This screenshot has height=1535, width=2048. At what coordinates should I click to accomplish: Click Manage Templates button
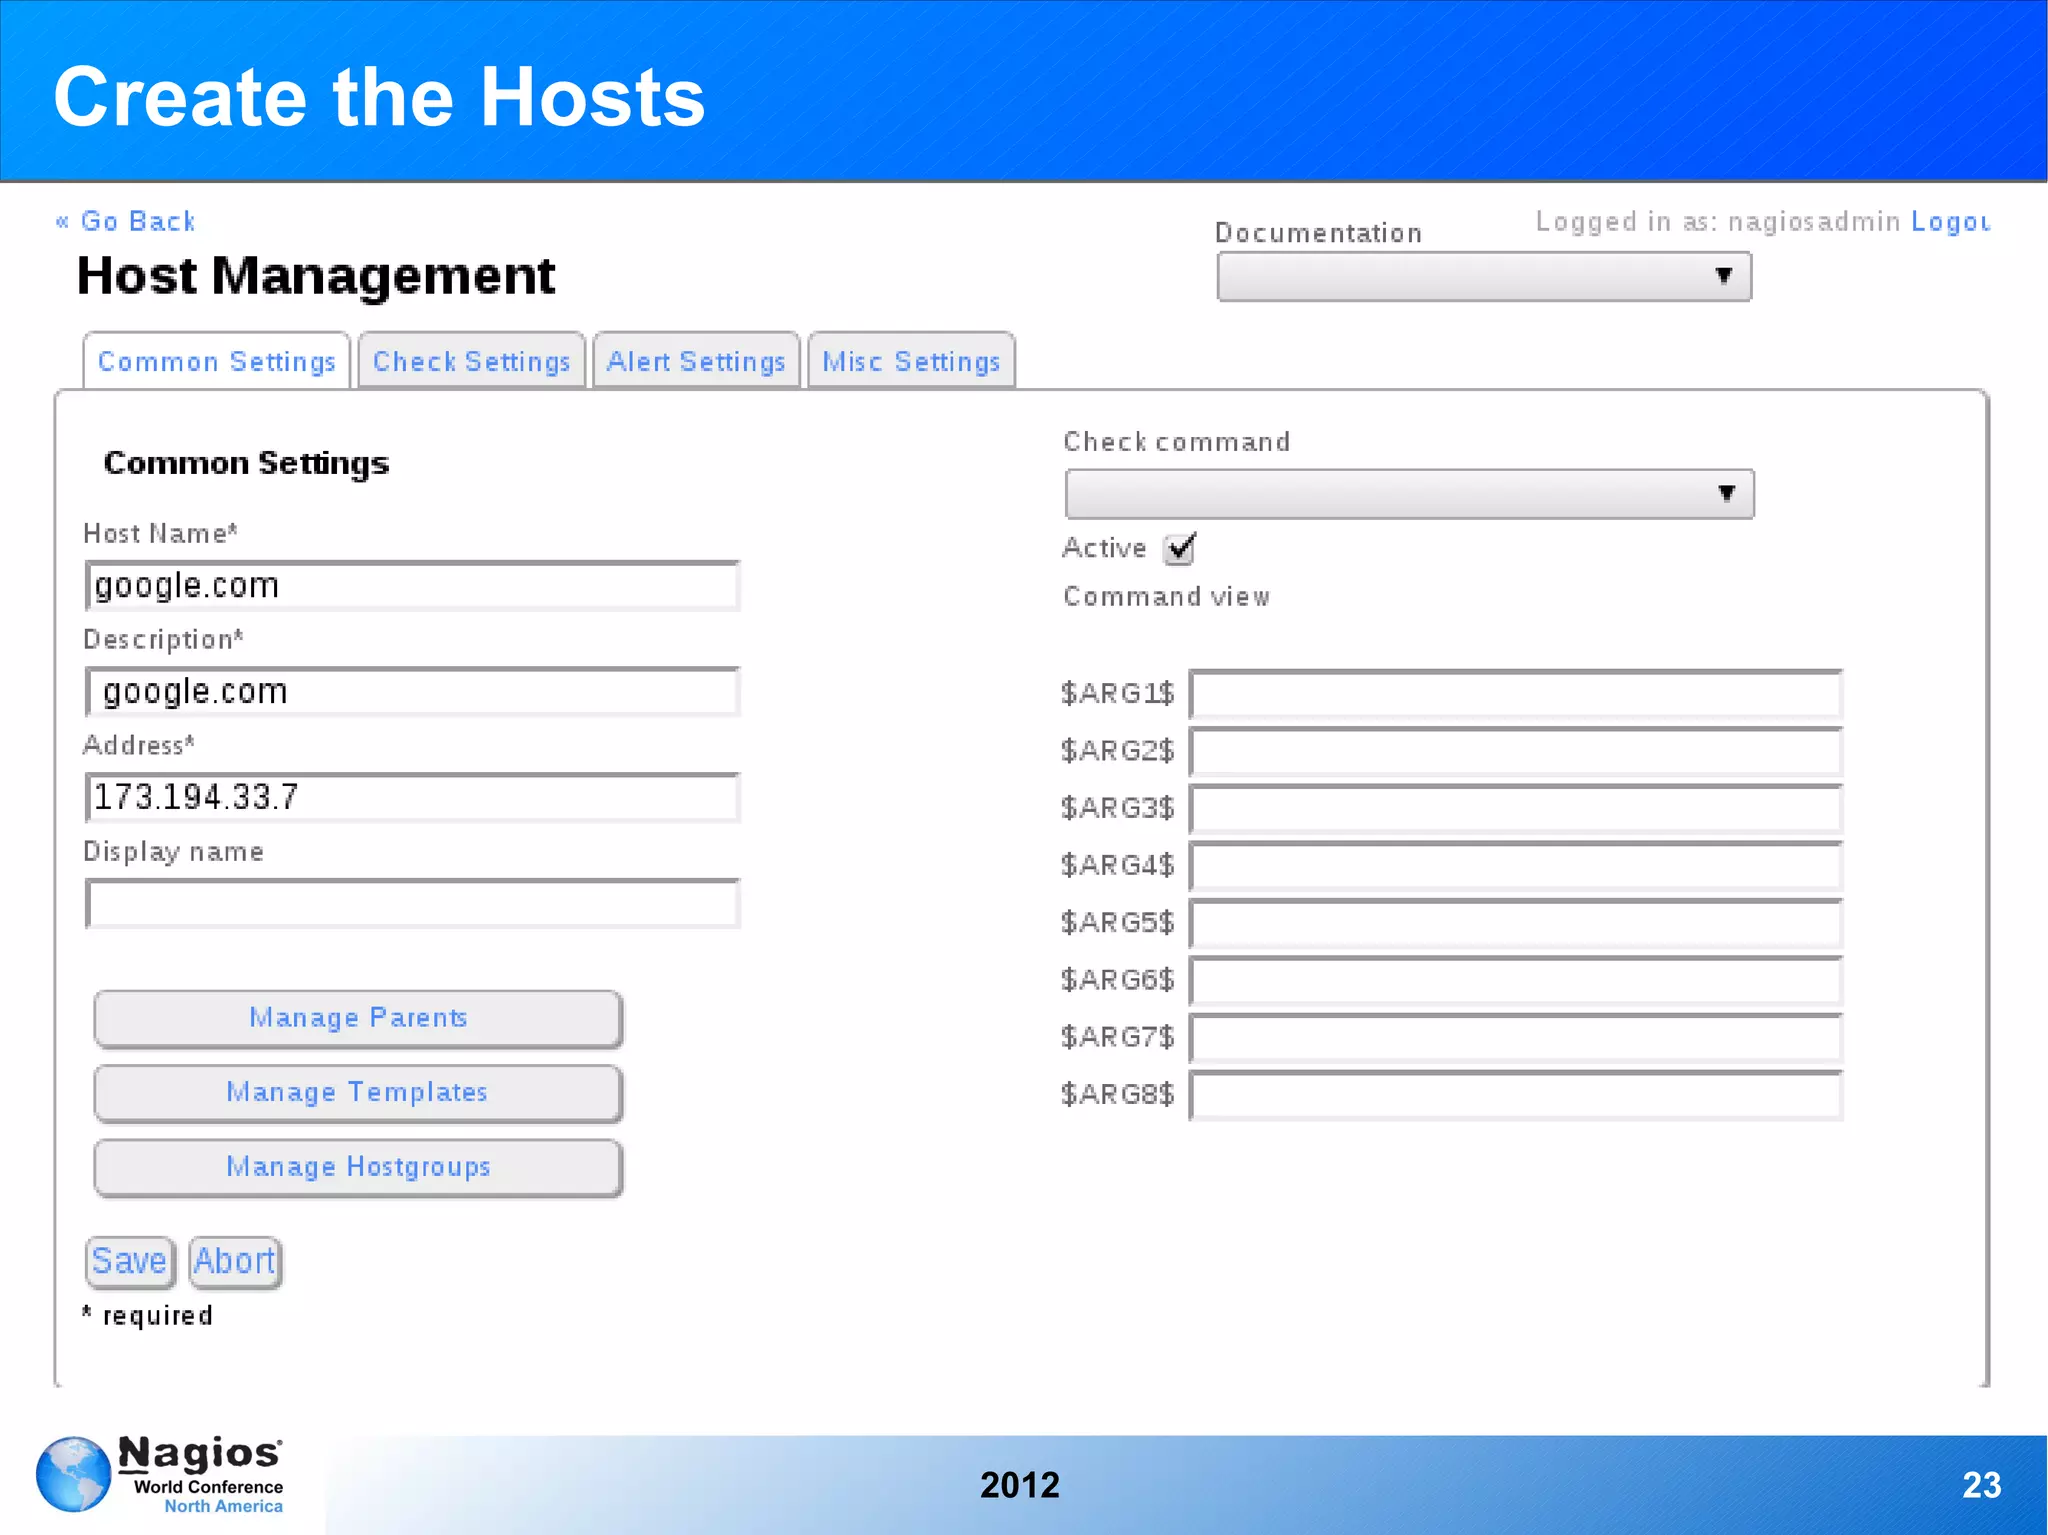point(358,1092)
